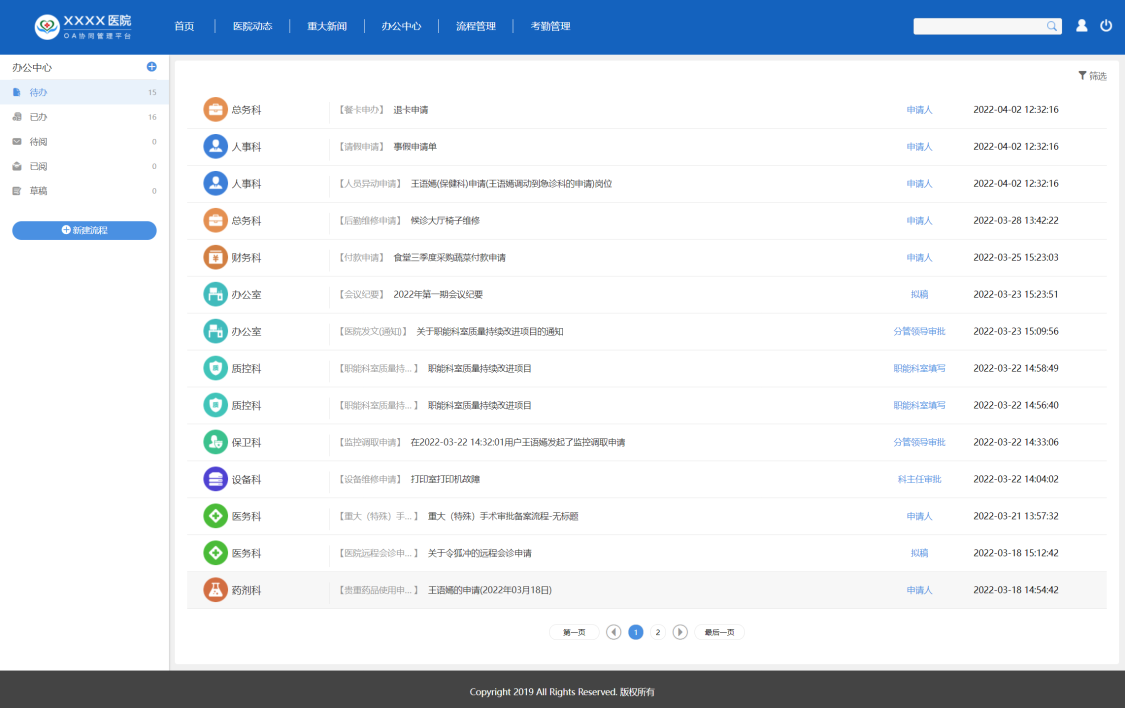Click the 新建流程 button
Screen dimensions: 1125x708
(x=84, y=230)
